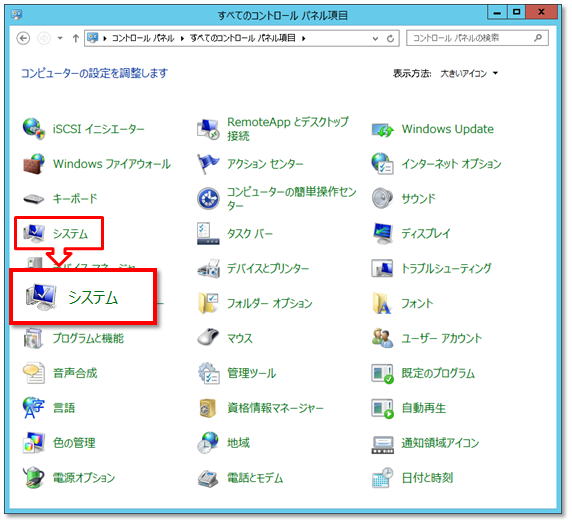Open the 通知領域アイコン icon
Image resolution: width=572 pixels, height=524 pixels.
[382, 444]
